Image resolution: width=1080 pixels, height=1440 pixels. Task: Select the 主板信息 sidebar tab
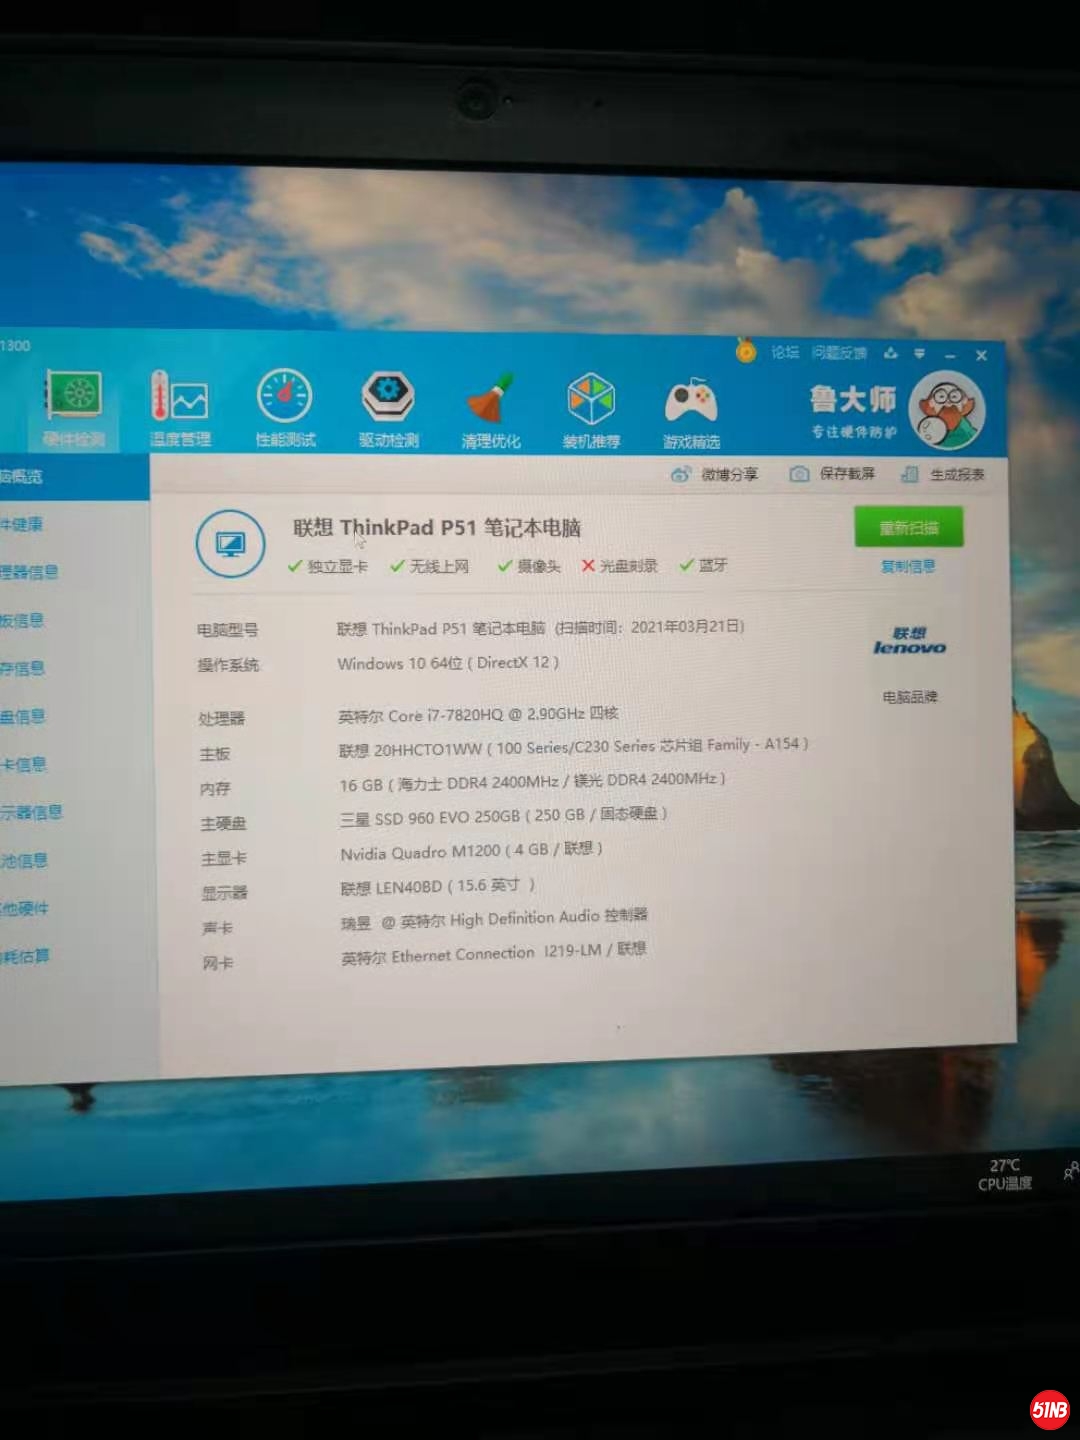pyautogui.click(x=74, y=620)
